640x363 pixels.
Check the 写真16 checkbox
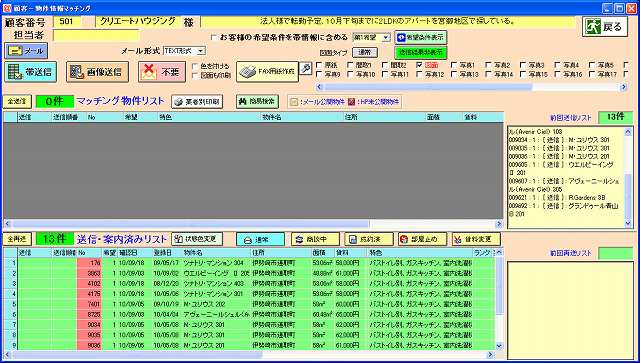click(558, 74)
